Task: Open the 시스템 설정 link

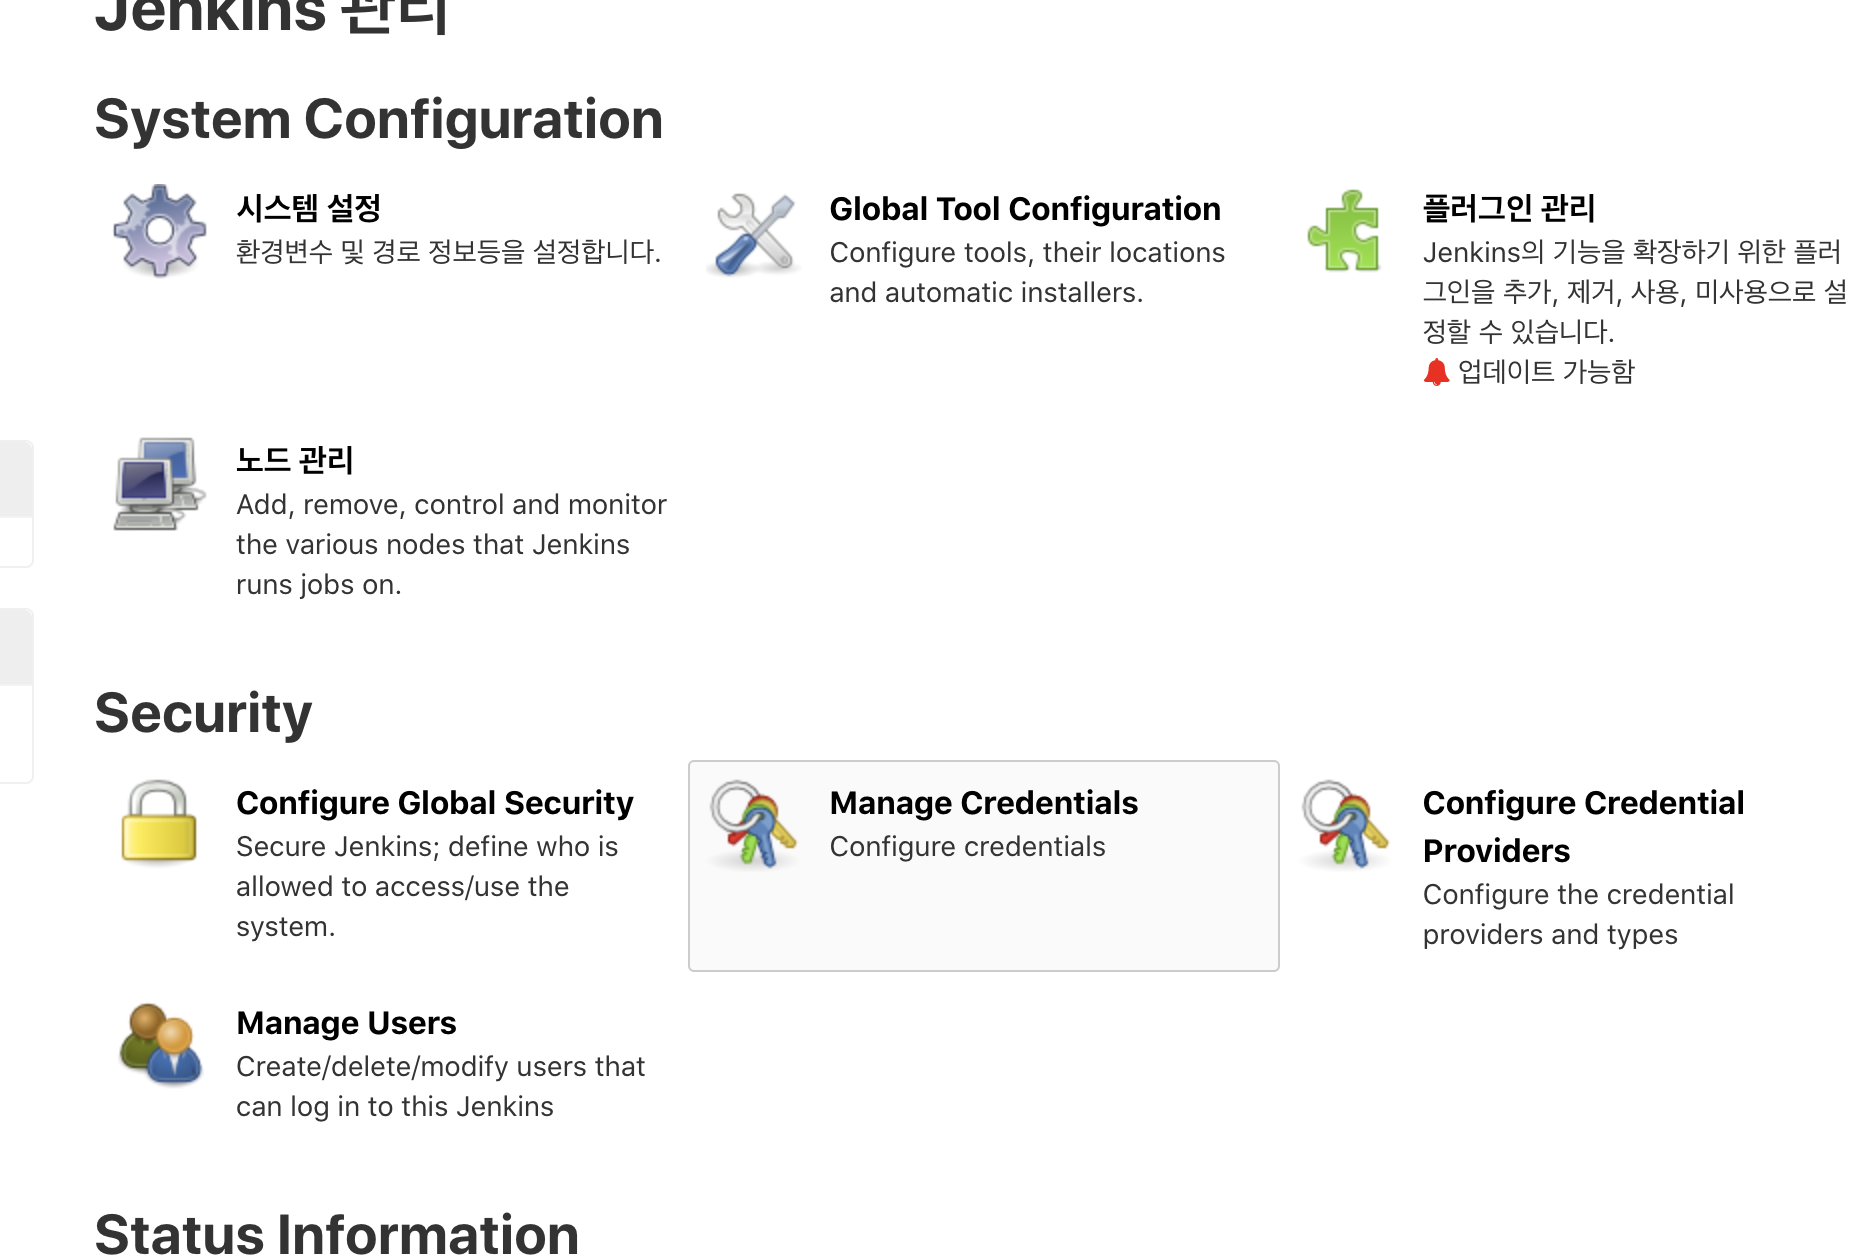Action: 308,208
